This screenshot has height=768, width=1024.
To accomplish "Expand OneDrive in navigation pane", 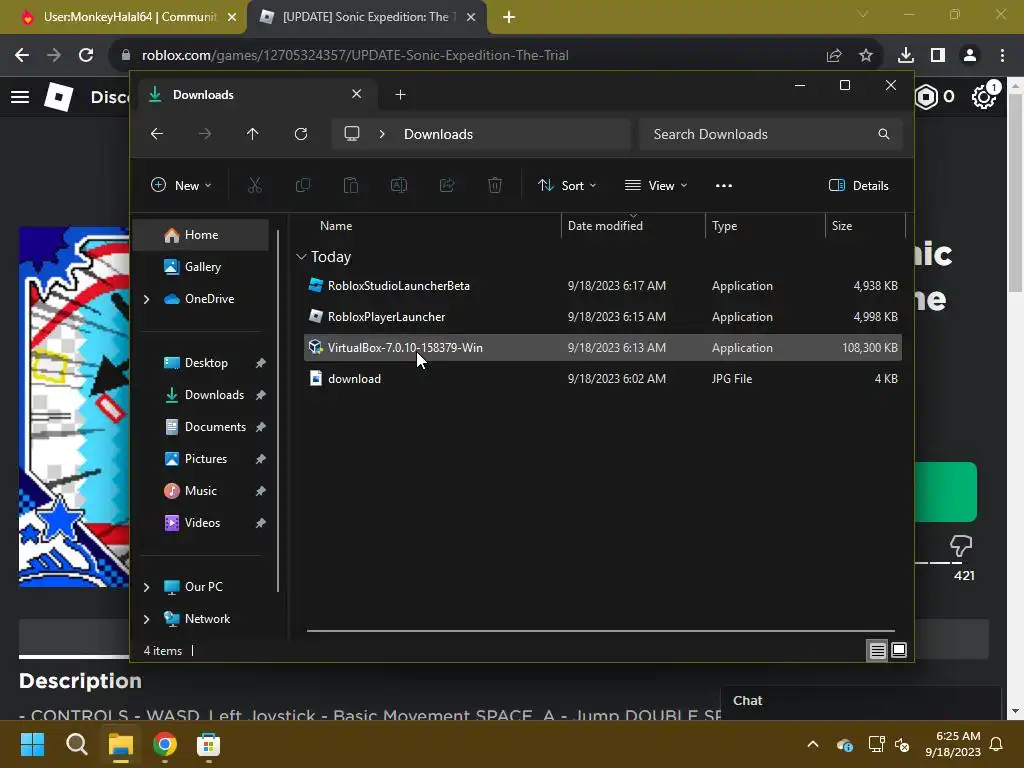I will [x=146, y=299].
